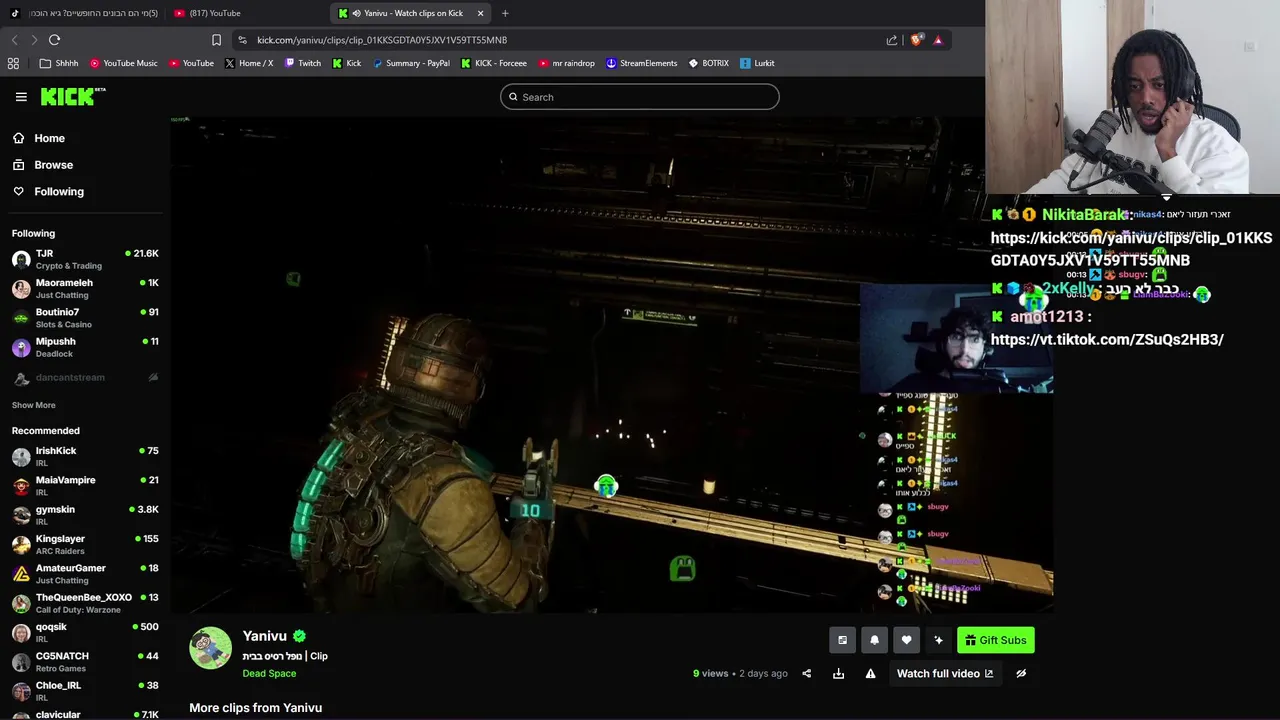Select Yanivu Watch clips on Kick tab
The height and width of the screenshot is (720, 1280).
click(x=410, y=13)
